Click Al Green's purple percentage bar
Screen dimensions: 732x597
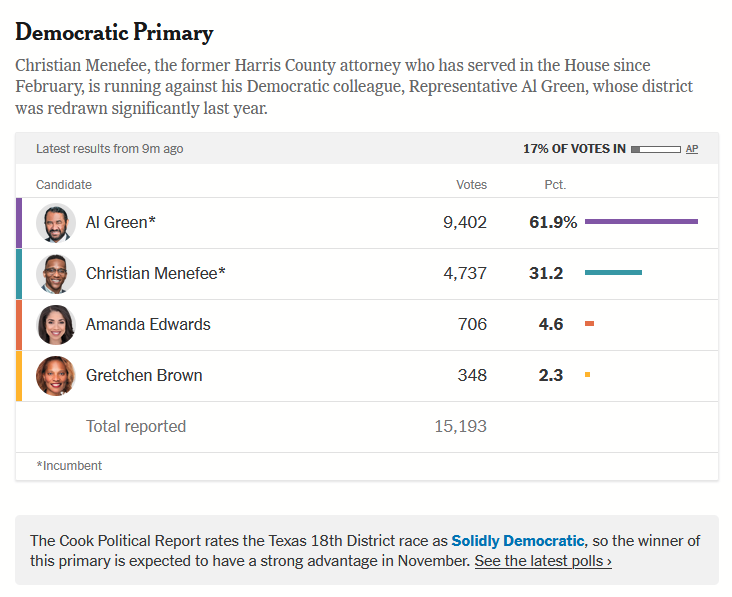pos(641,222)
